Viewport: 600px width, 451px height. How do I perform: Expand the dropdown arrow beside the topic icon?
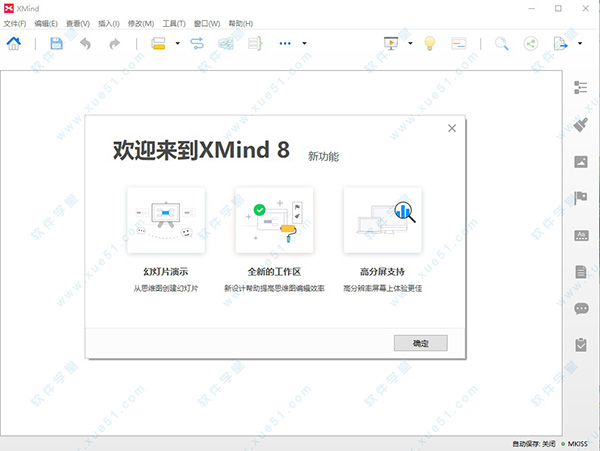click(x=177, y=44)
